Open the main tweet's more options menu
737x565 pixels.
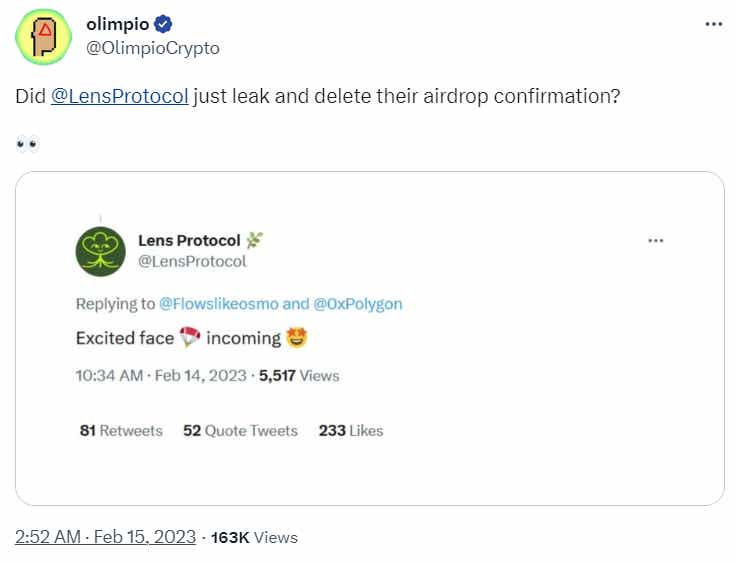point(713,24)
